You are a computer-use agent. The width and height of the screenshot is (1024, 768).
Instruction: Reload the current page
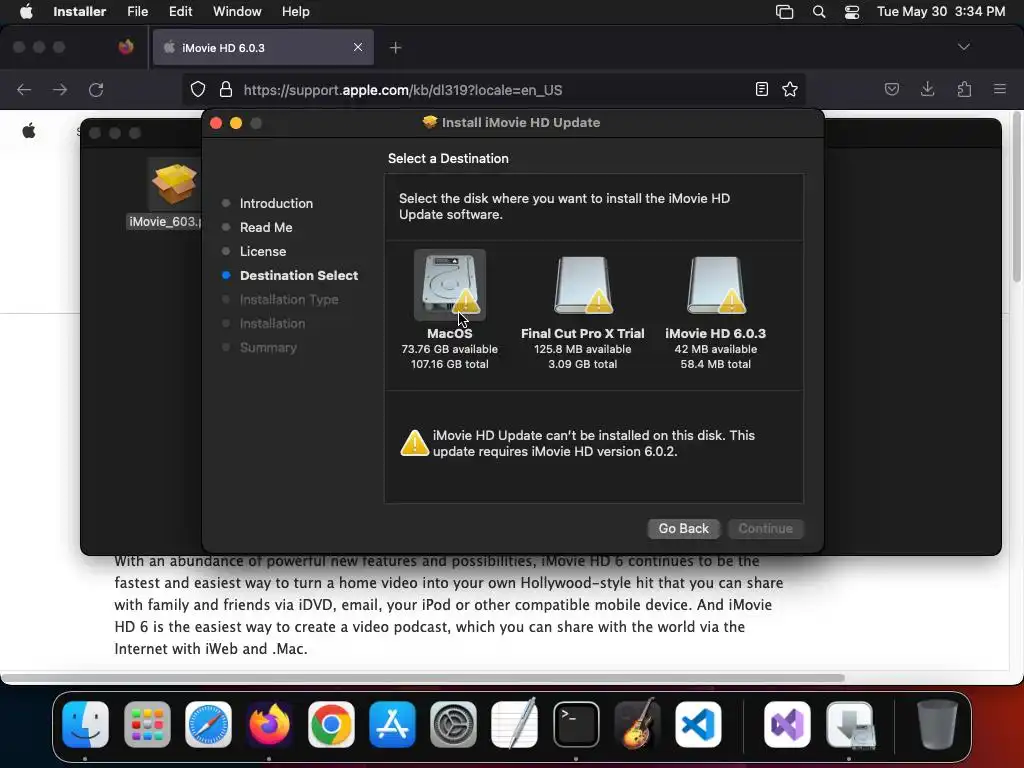(96, 89)
